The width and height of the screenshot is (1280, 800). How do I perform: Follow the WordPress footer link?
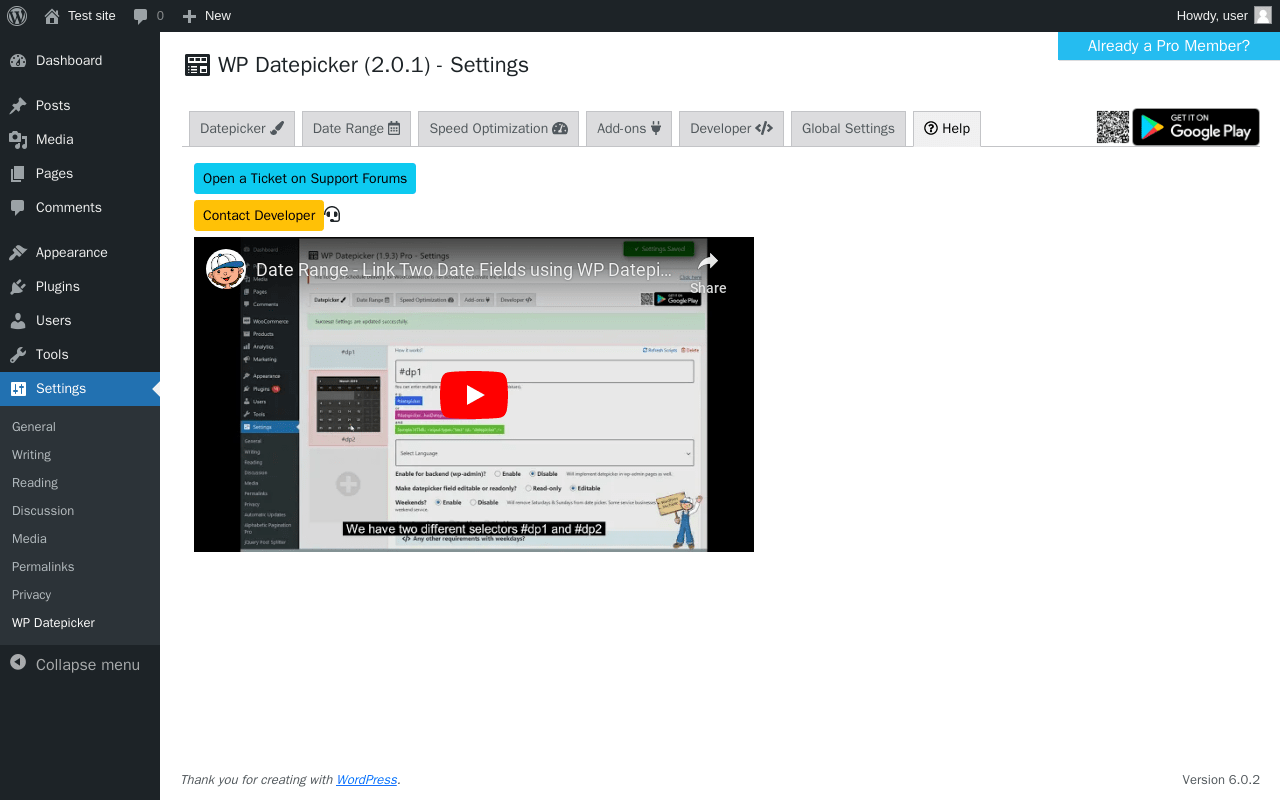pyautogui.click(x=367, y=780)
